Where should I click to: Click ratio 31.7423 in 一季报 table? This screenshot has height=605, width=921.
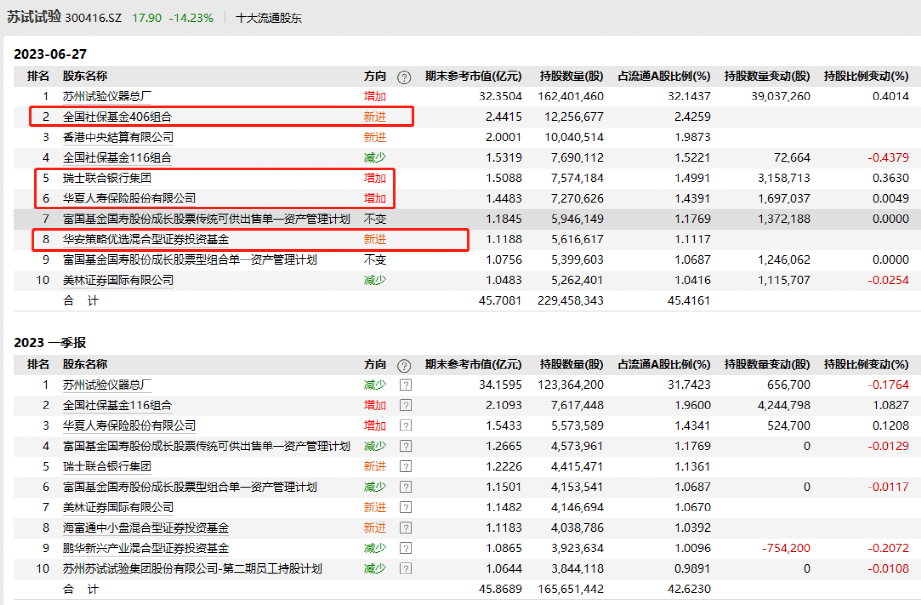point(689,385)
